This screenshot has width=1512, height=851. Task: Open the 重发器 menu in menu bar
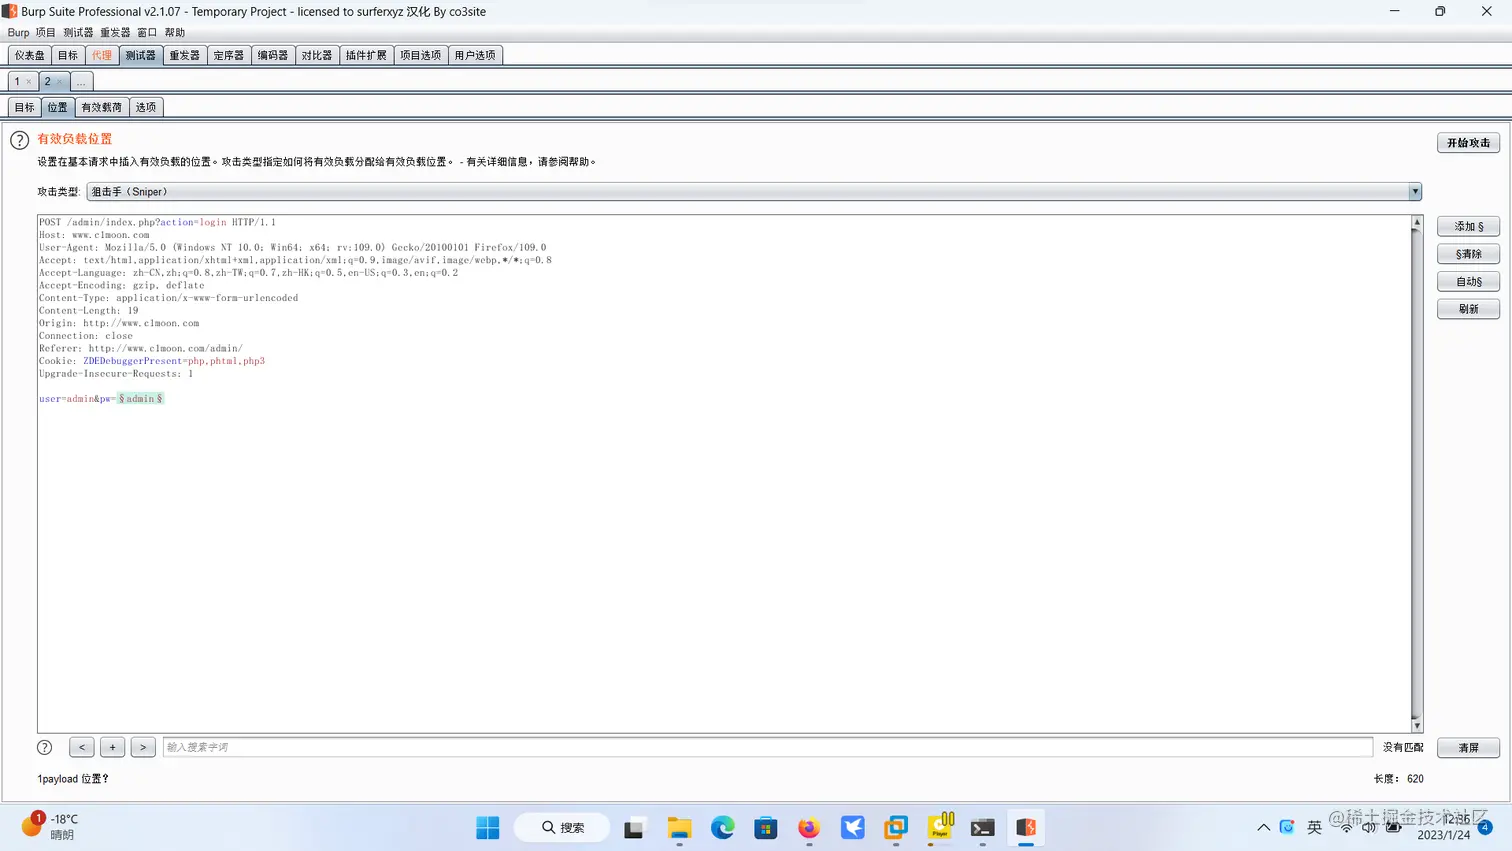point(115,33)
